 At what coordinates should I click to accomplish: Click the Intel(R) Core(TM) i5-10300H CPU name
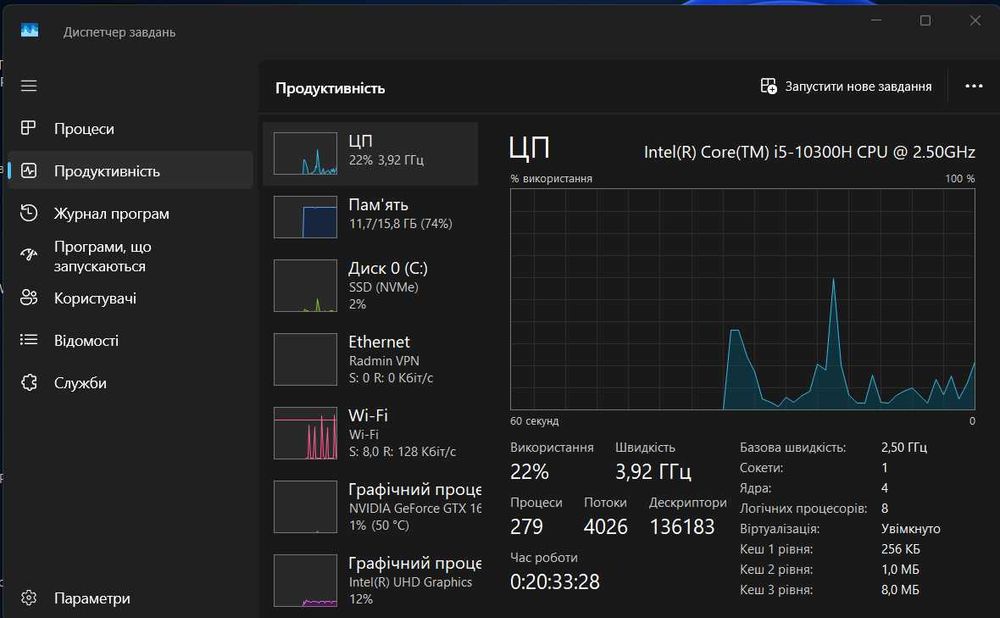click(x=809, y=152)
